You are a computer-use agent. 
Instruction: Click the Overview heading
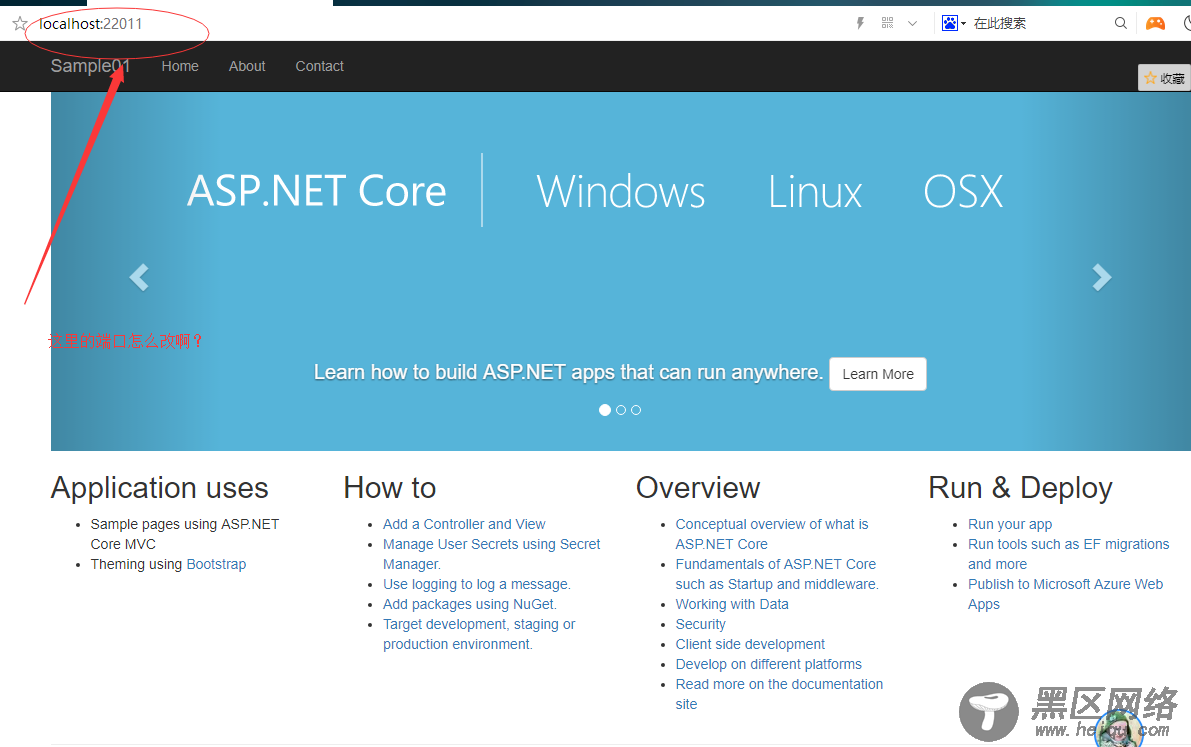tap(698, 488)
